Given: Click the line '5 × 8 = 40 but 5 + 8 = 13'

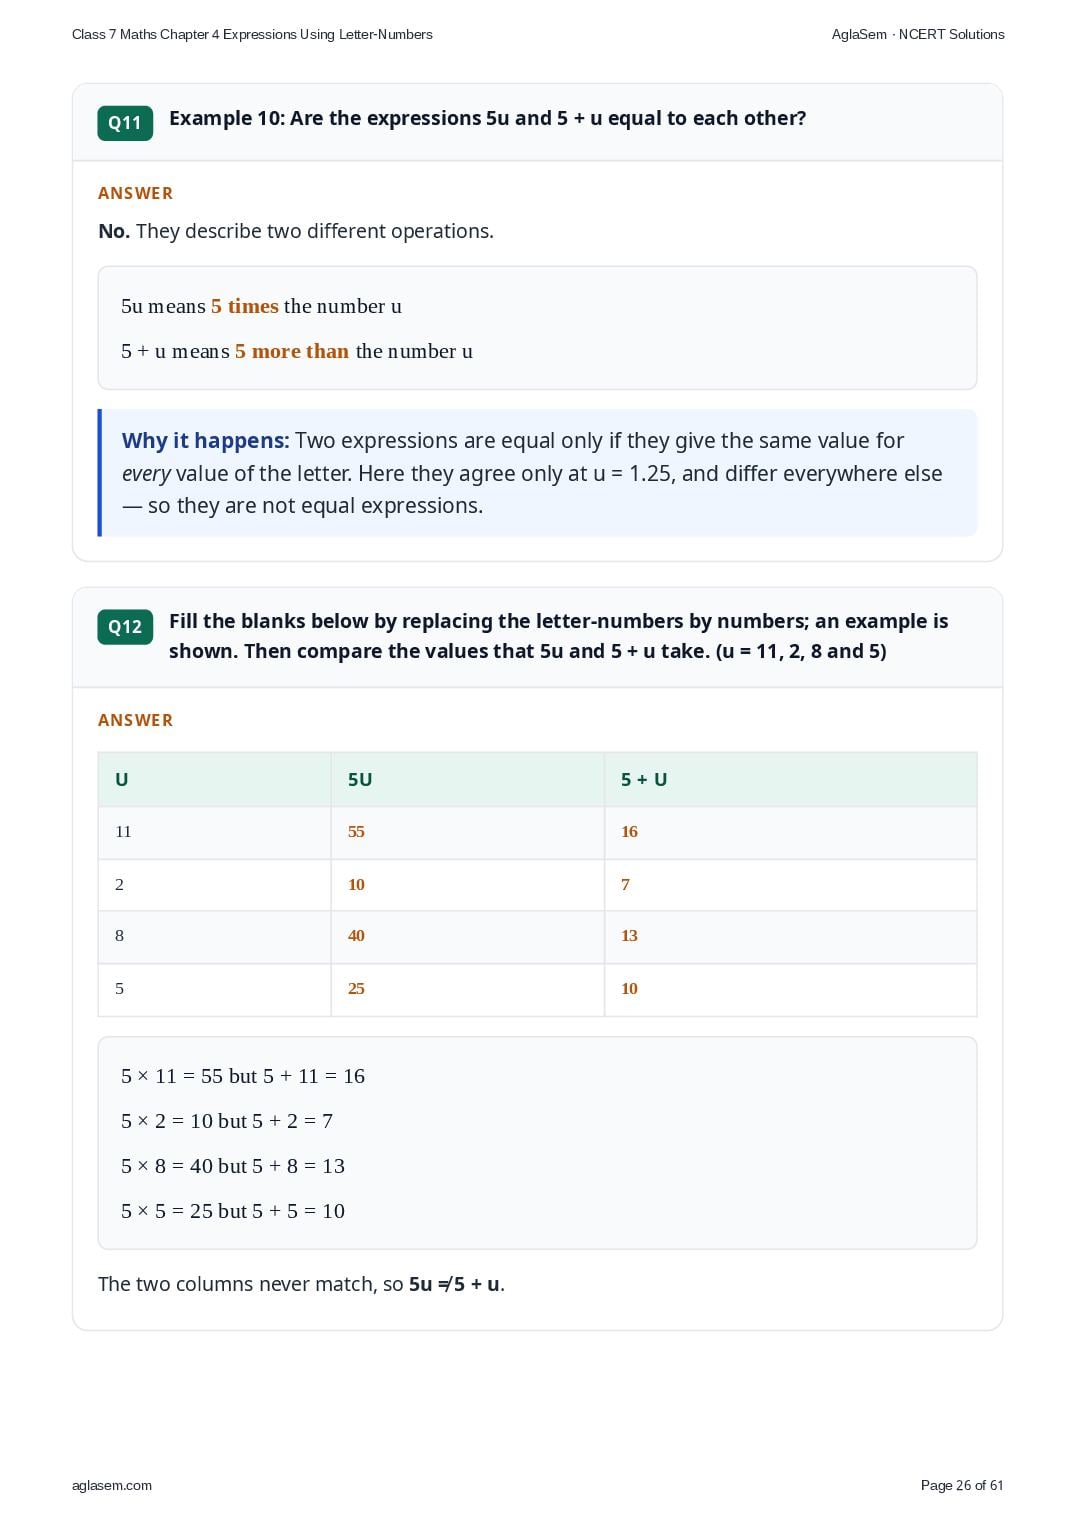Looking at the screenshot, I should tap(233, 1166).
